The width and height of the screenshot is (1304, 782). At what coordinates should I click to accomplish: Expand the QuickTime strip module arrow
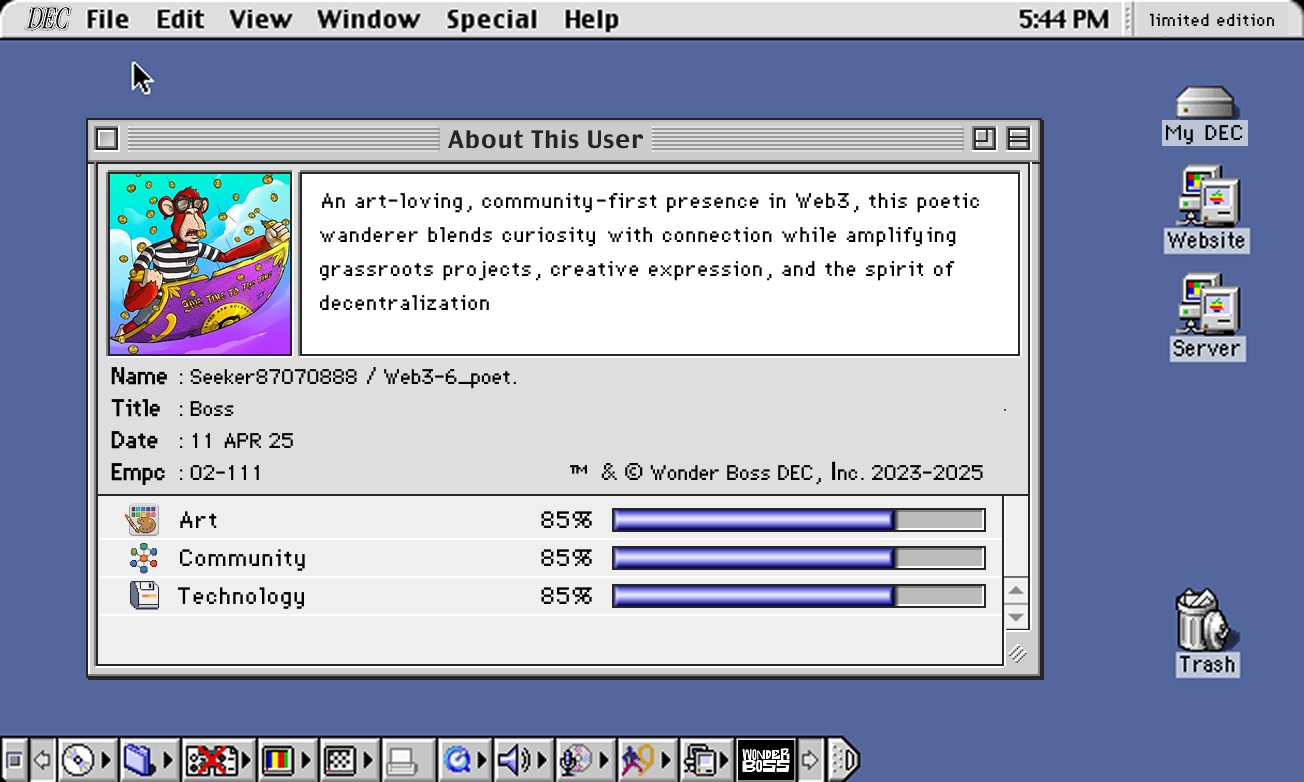coord(483,761)
